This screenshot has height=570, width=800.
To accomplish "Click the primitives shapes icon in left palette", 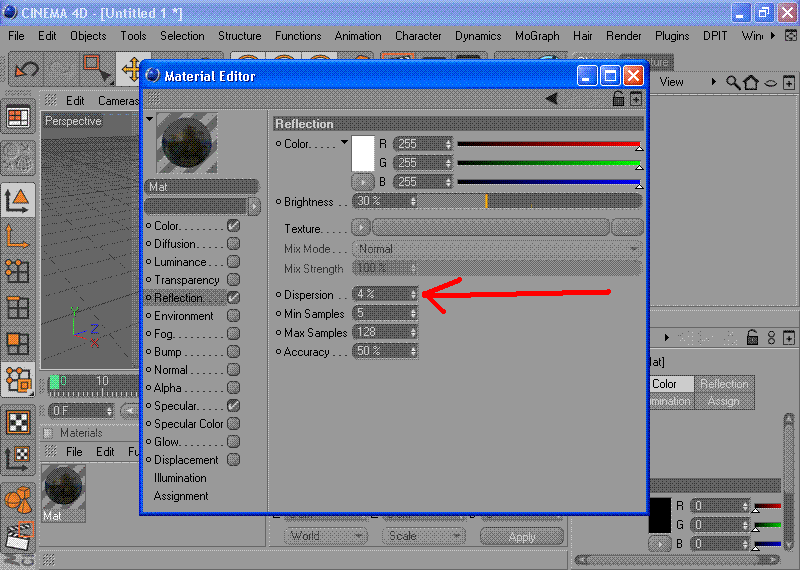I will [18, 499].
